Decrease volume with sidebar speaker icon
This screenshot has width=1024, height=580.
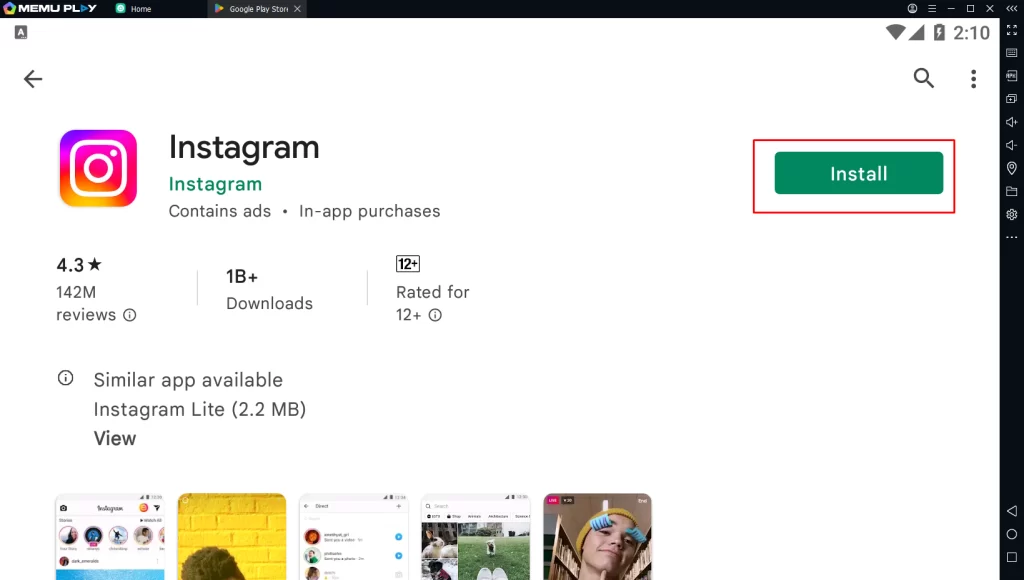pos(1011,145)
